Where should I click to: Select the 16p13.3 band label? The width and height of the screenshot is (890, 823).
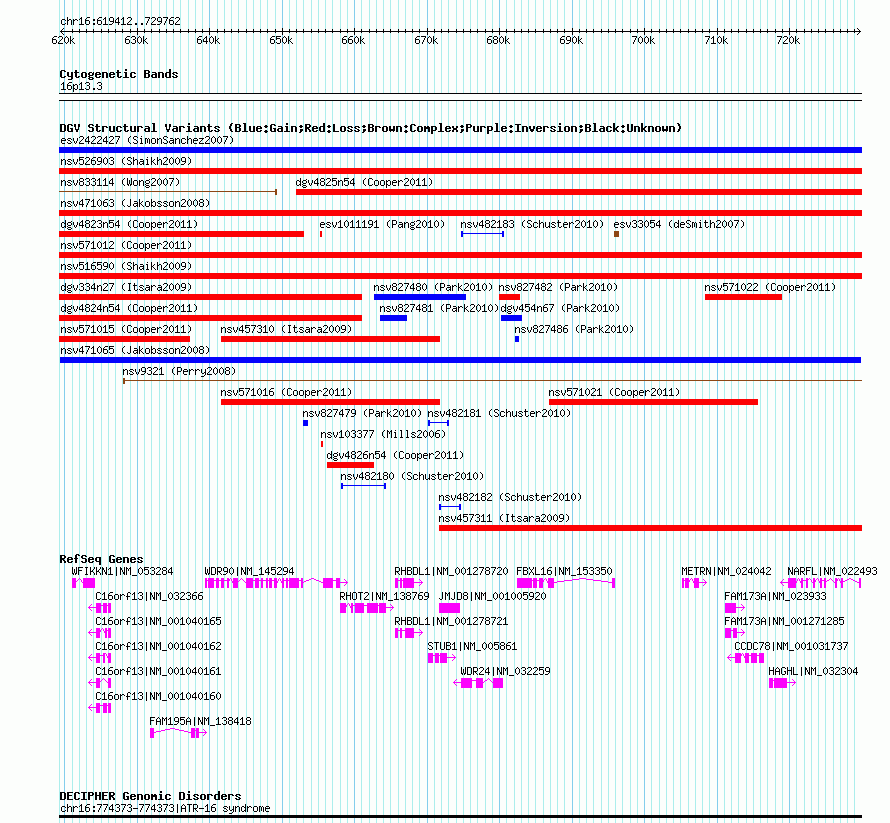pos(81,86)
